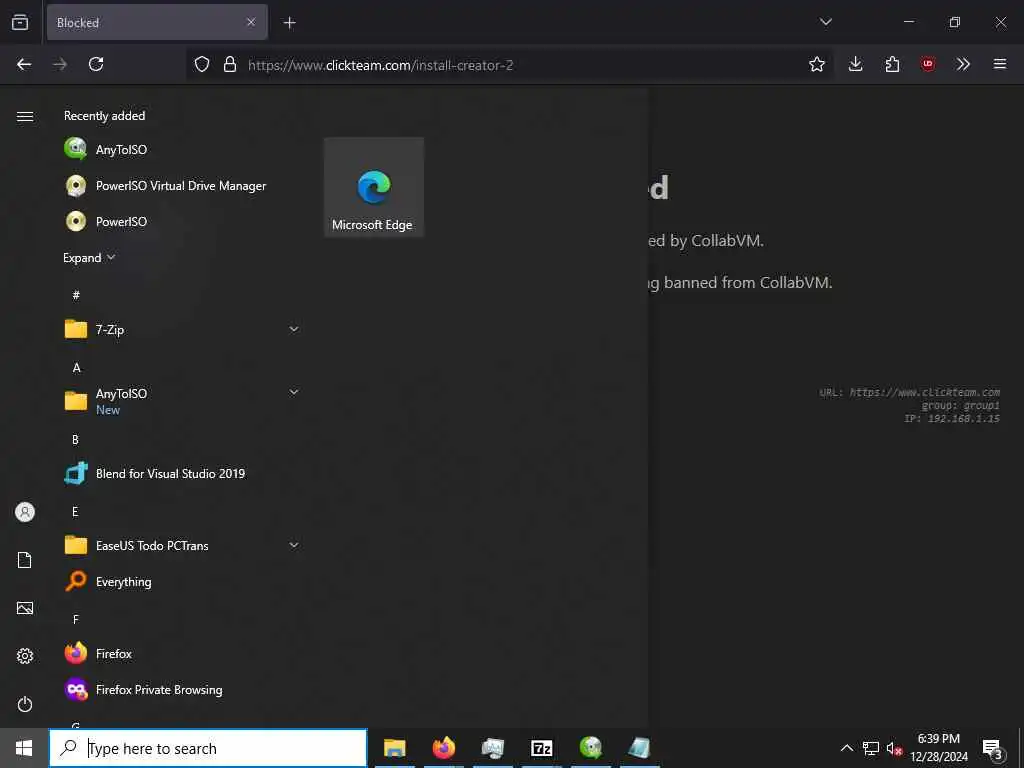Open the Firefox extensions menu
Image resolution: width=1024 pixels, height=768 pixels.
[x=892, y=64]
